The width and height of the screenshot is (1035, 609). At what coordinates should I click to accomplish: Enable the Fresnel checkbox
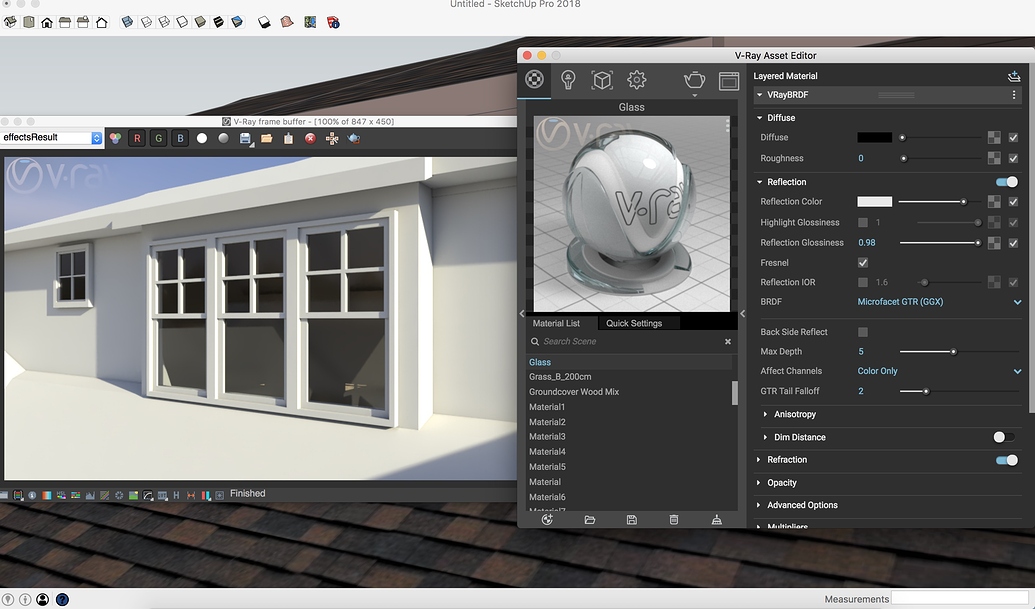[862, 262]
